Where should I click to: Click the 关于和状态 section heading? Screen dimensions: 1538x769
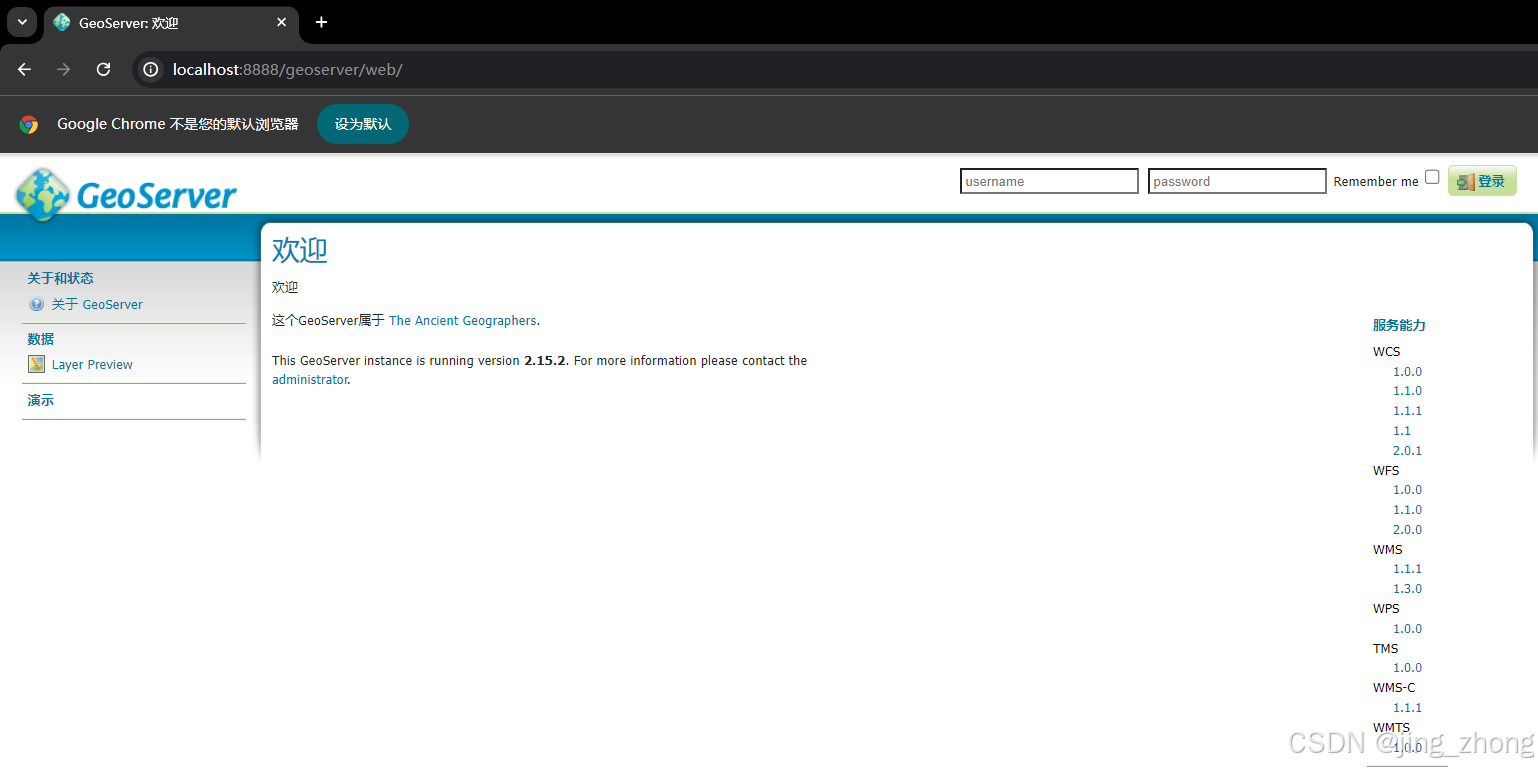60,278
